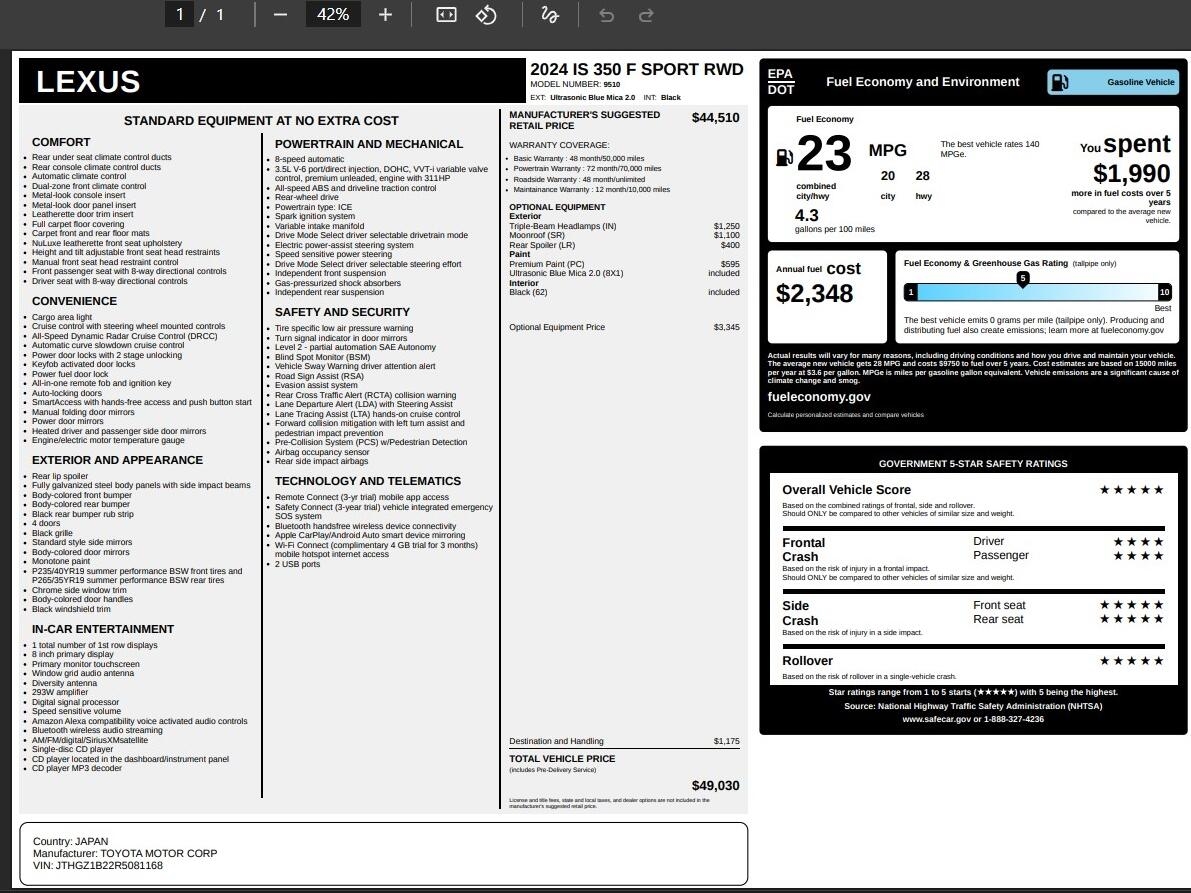Click the VIN number line
Image resolution: width=1191 pixels, height=893 pixels.
tap(98, 866)
